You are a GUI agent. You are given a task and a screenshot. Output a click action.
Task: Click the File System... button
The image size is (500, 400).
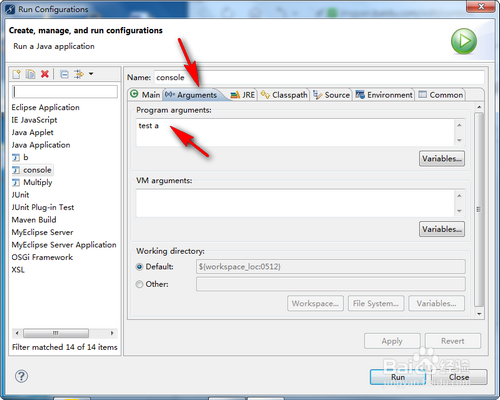pyautogui.click(x=376, y=303)
